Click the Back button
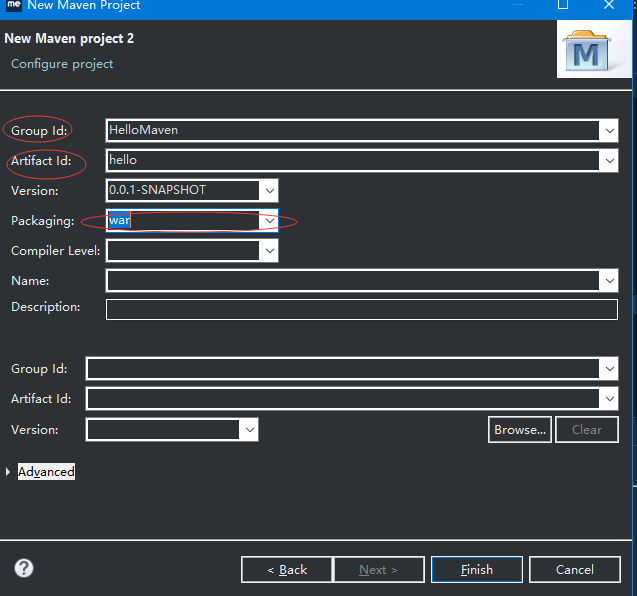Viewport: 637px width, 596px height. click(287, 570)
